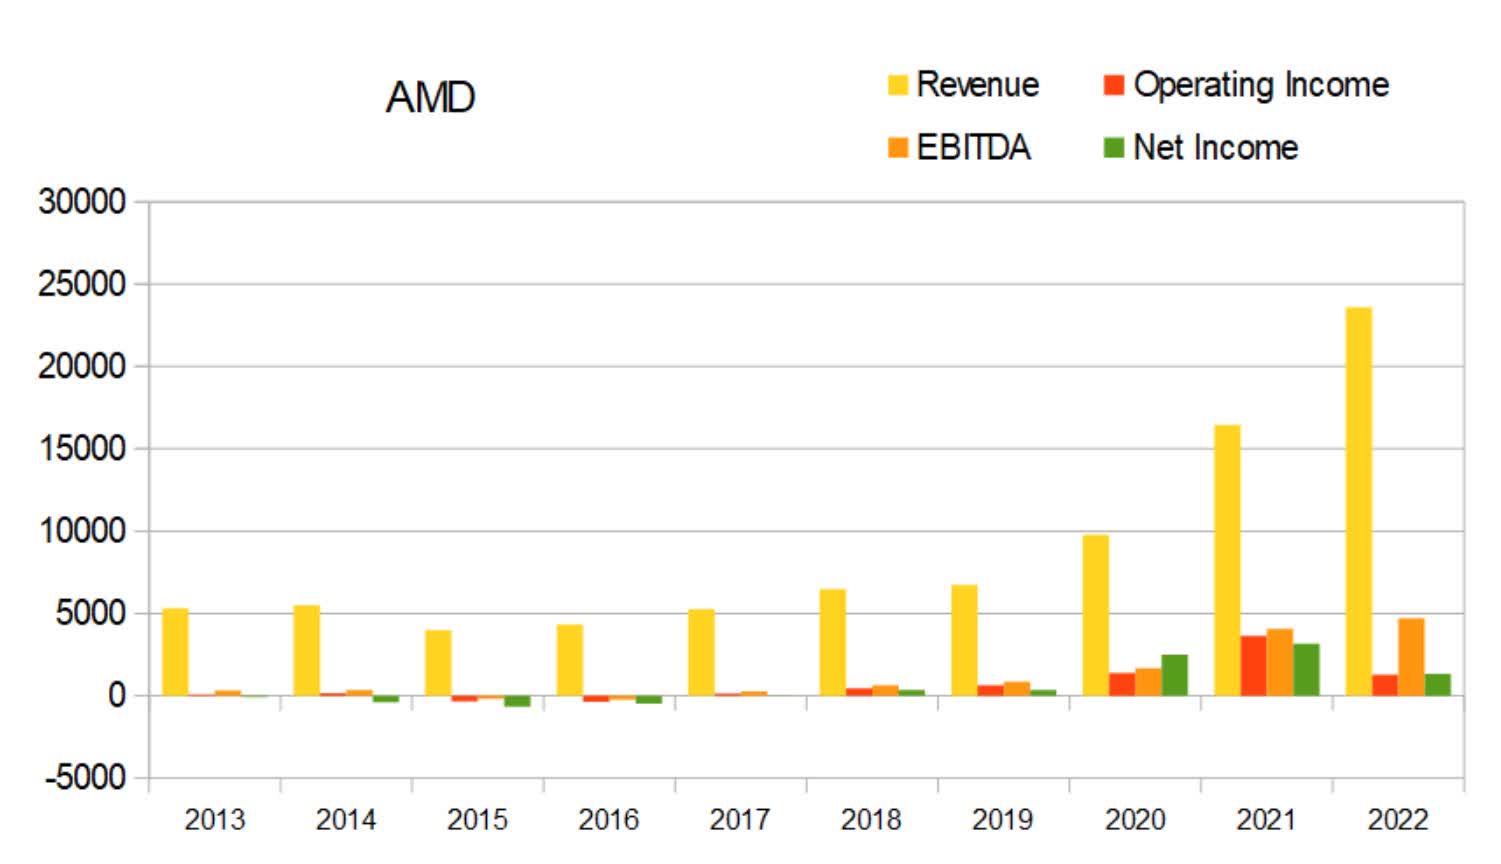
Task: Select the tallest Revenue bar for 2022
Action: (1359, 500)
